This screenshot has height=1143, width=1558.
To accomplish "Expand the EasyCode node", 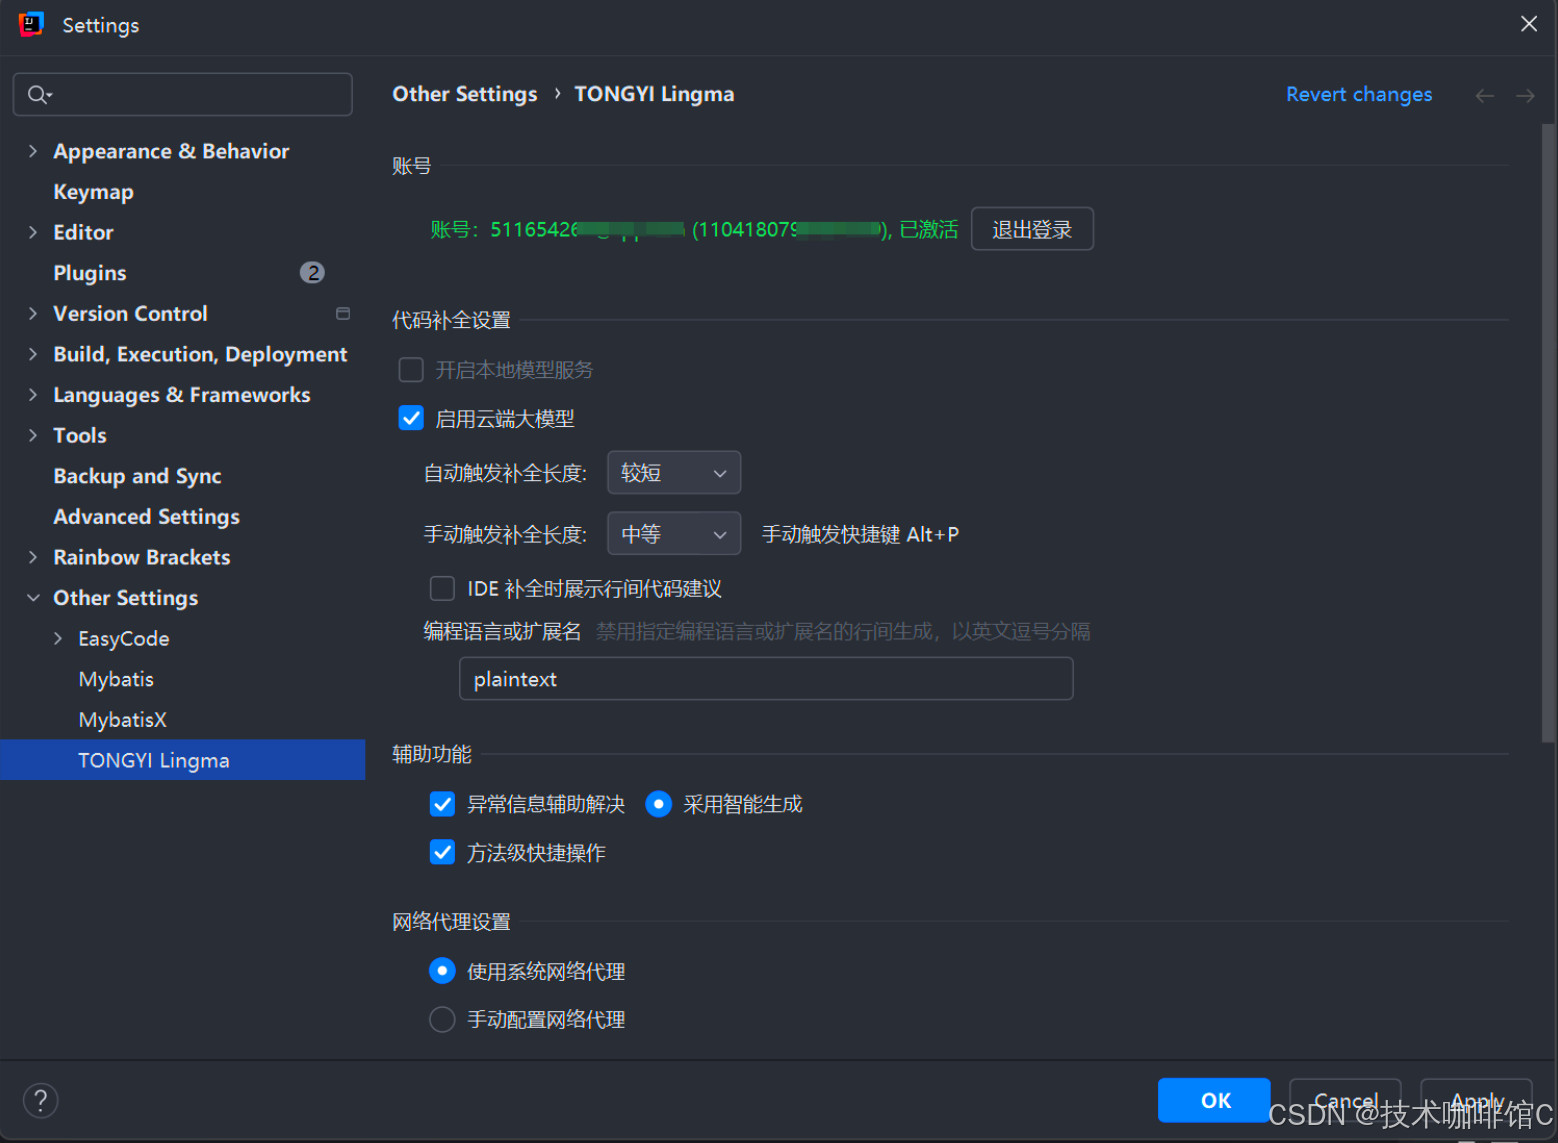I will 58,638.
